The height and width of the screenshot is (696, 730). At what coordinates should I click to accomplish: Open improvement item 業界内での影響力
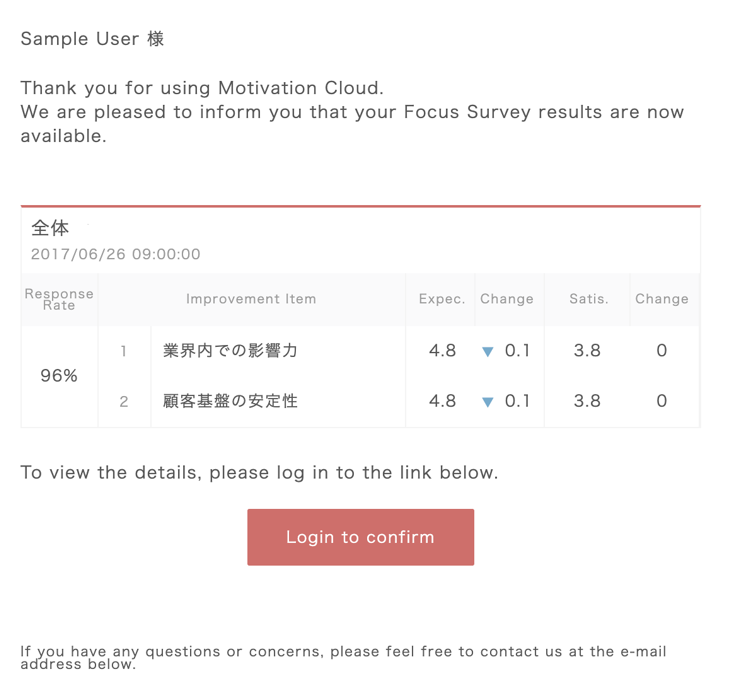pos(230,351)
